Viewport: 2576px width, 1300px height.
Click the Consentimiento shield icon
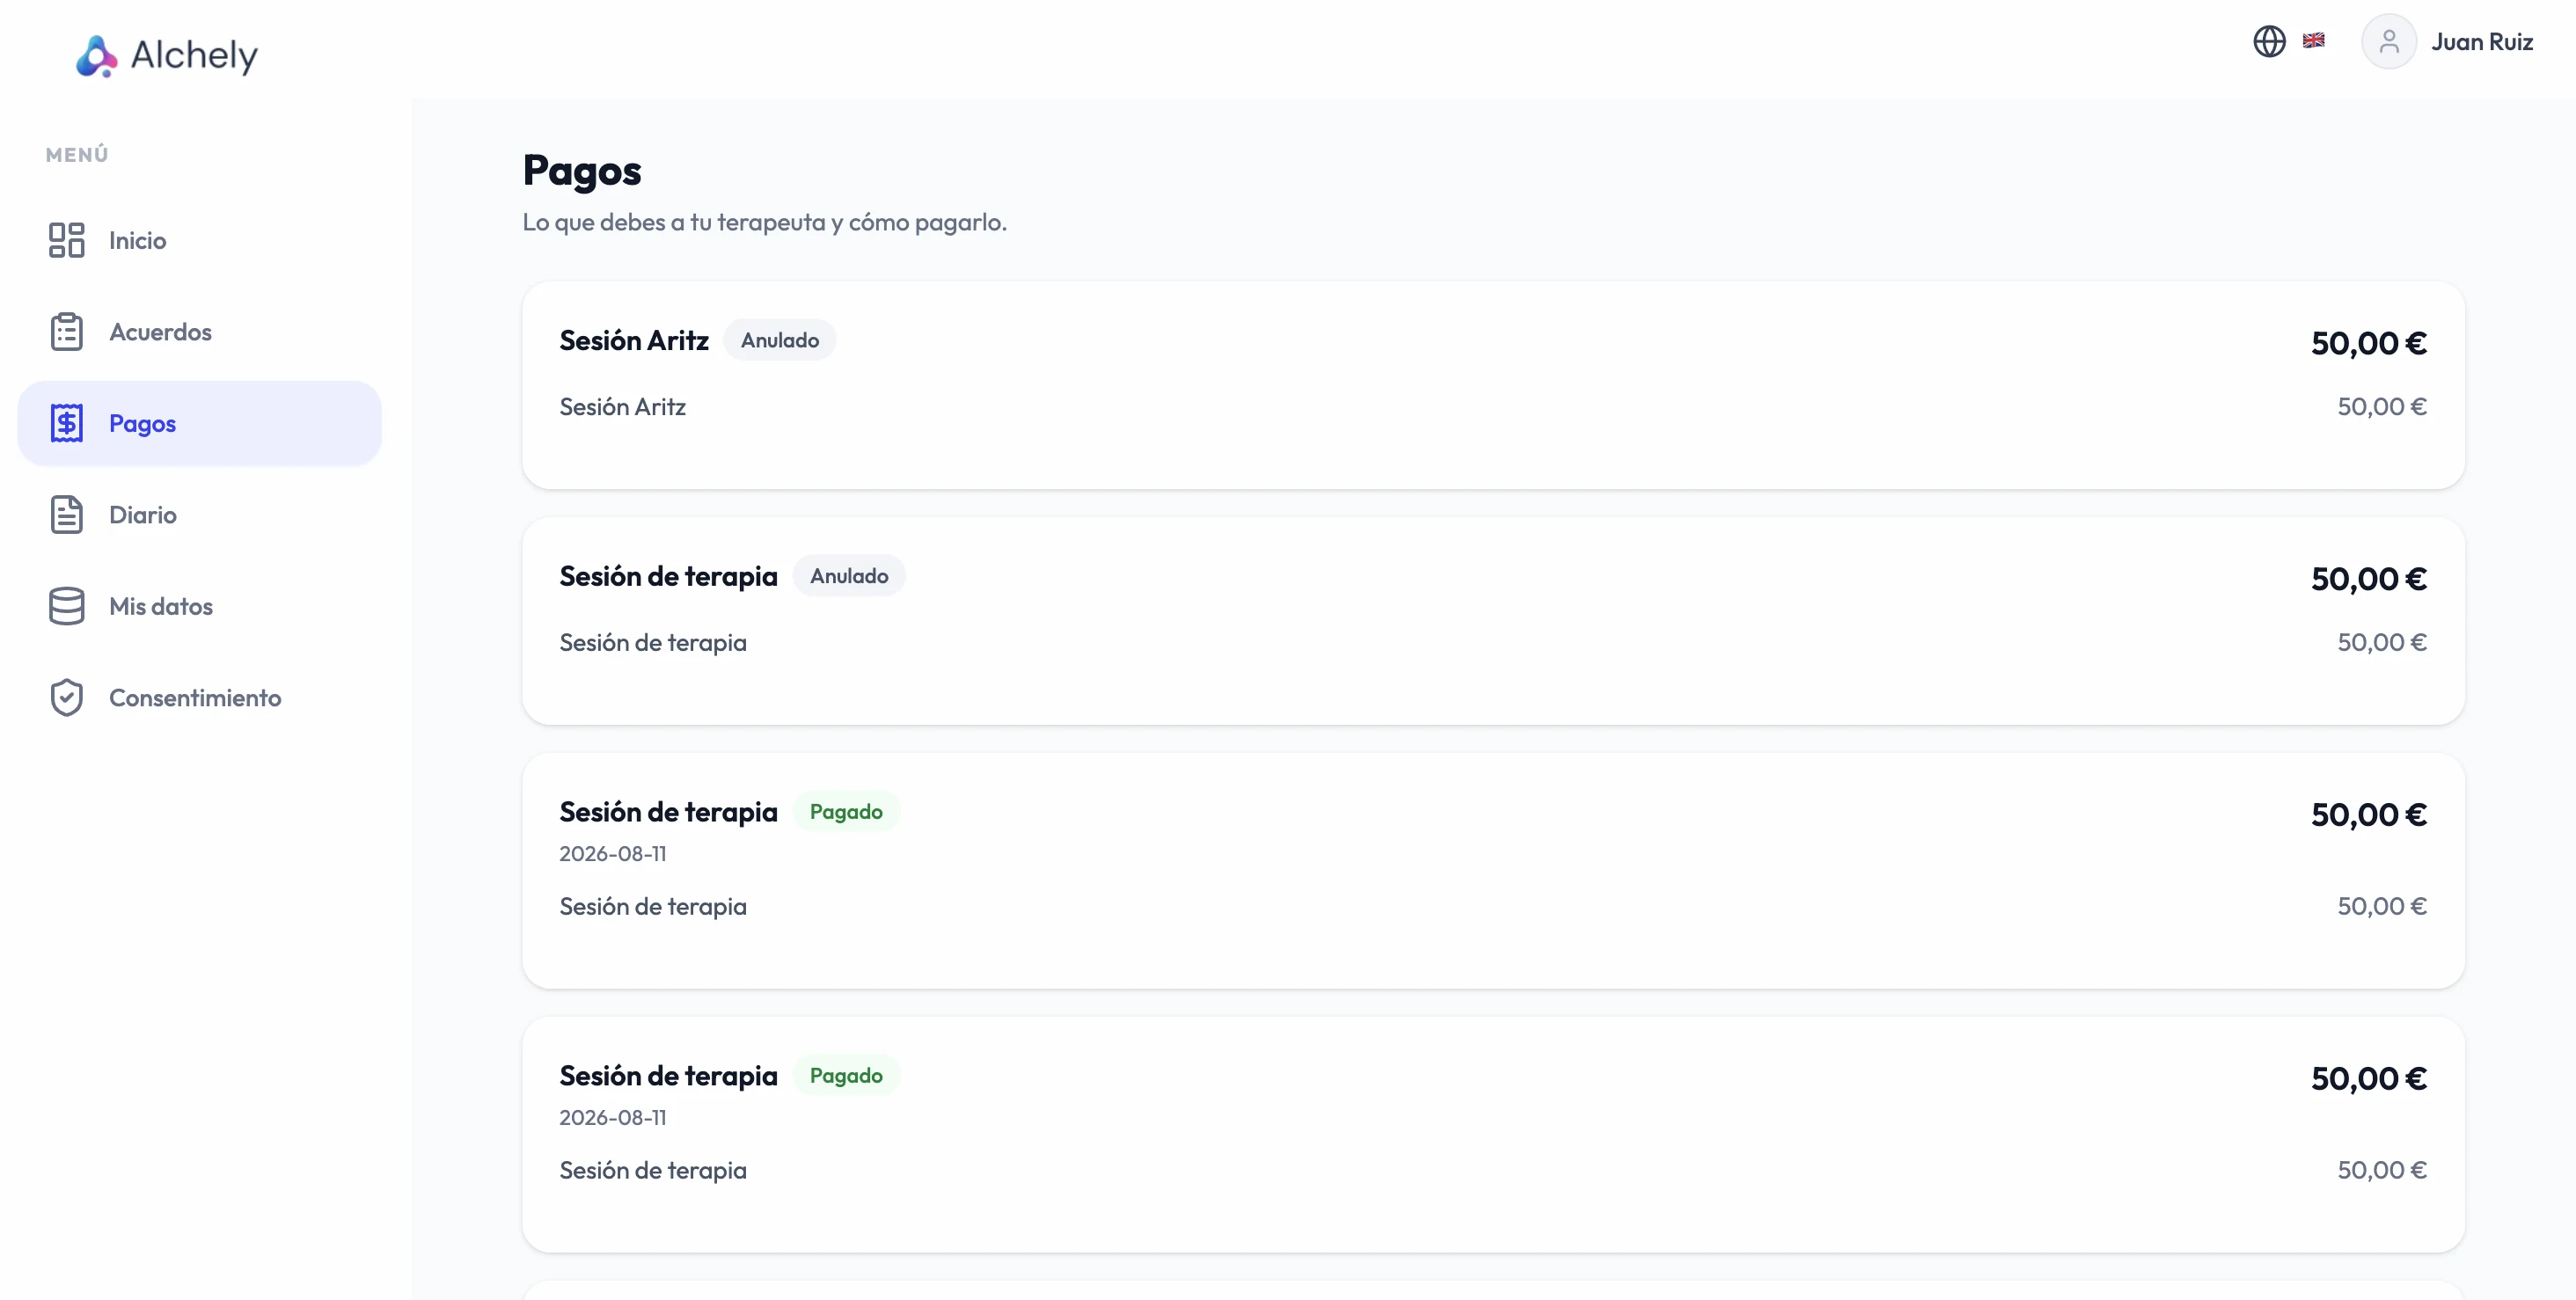pos(66,698)
